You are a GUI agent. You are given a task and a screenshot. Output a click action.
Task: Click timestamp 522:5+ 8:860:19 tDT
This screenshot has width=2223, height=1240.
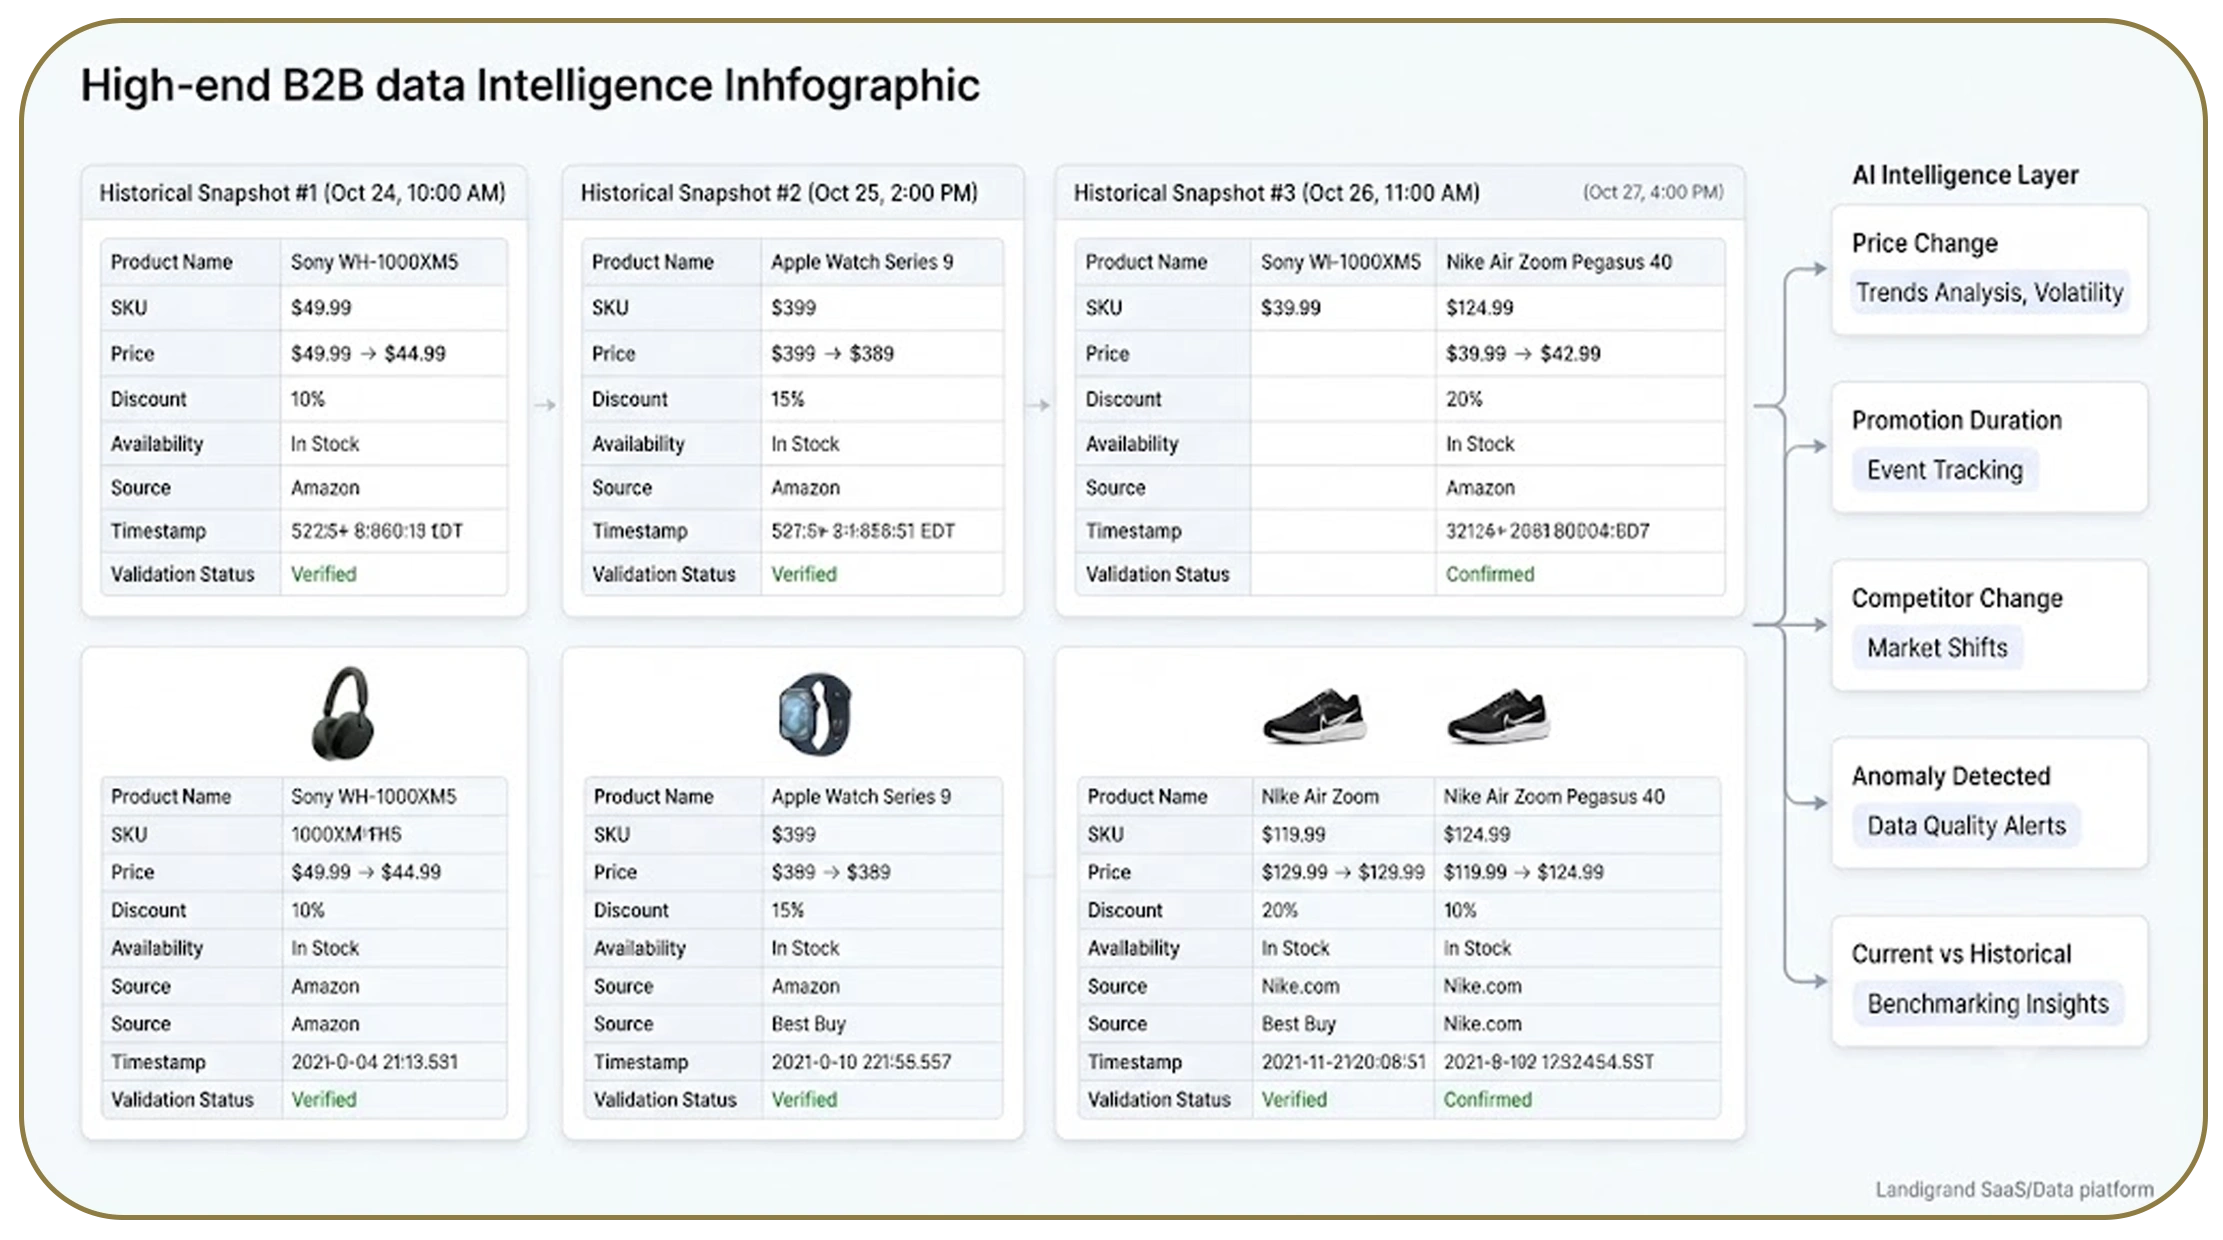coord(377,531)
